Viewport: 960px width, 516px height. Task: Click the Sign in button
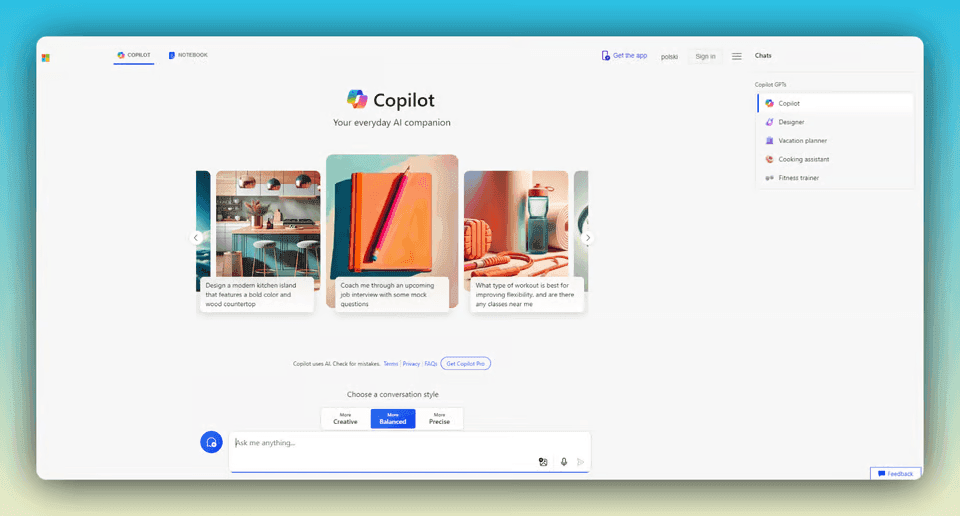pyautogui.click(x=705, y=56)
